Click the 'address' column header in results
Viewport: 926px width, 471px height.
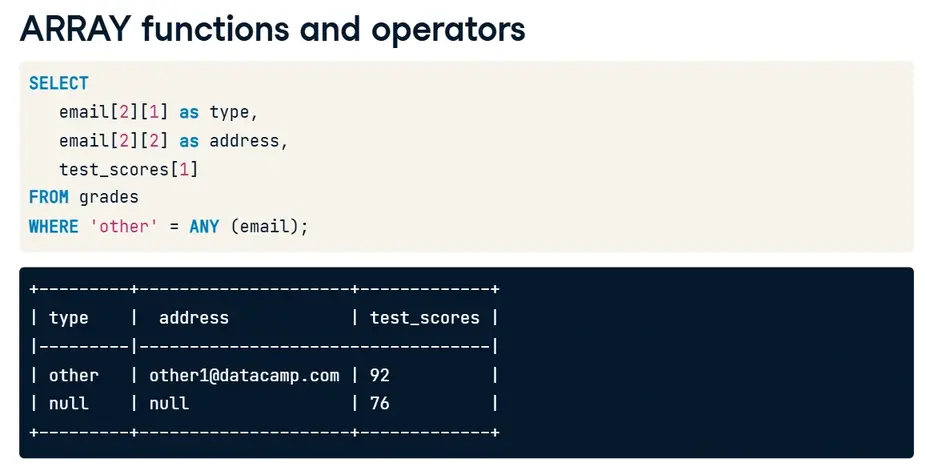tap(194, 318)
